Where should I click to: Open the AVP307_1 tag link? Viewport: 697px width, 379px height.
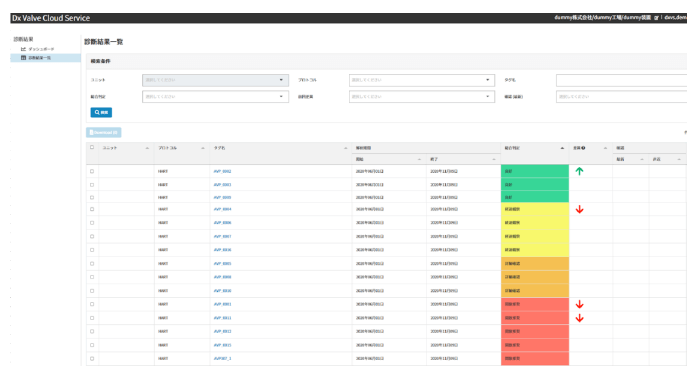point(222,358)
